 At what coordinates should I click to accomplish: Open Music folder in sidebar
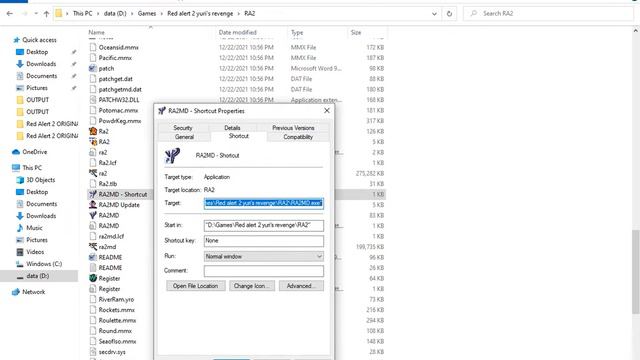[x=34, y=228]
